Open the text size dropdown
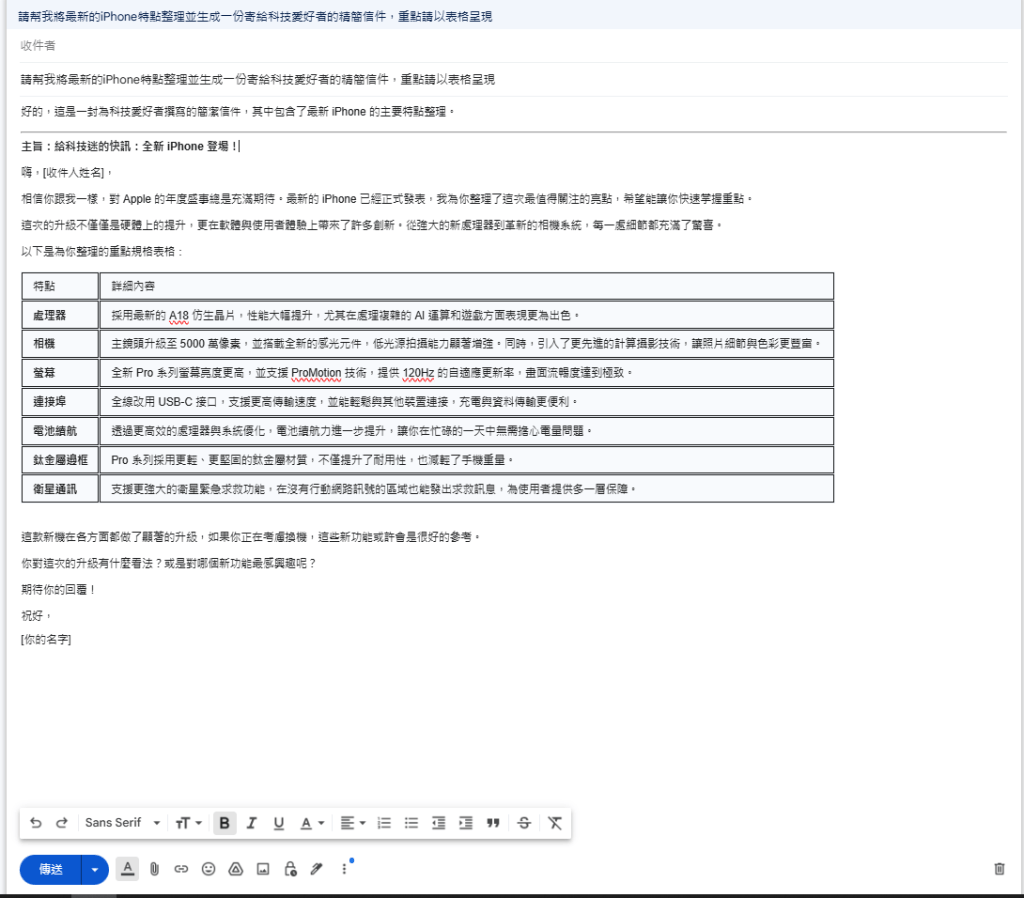This screenshot has width=1024, height=898. 188,823
